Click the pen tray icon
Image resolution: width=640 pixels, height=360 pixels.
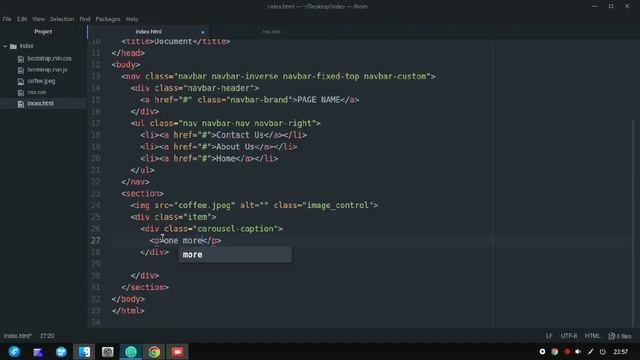coord(591,351)
